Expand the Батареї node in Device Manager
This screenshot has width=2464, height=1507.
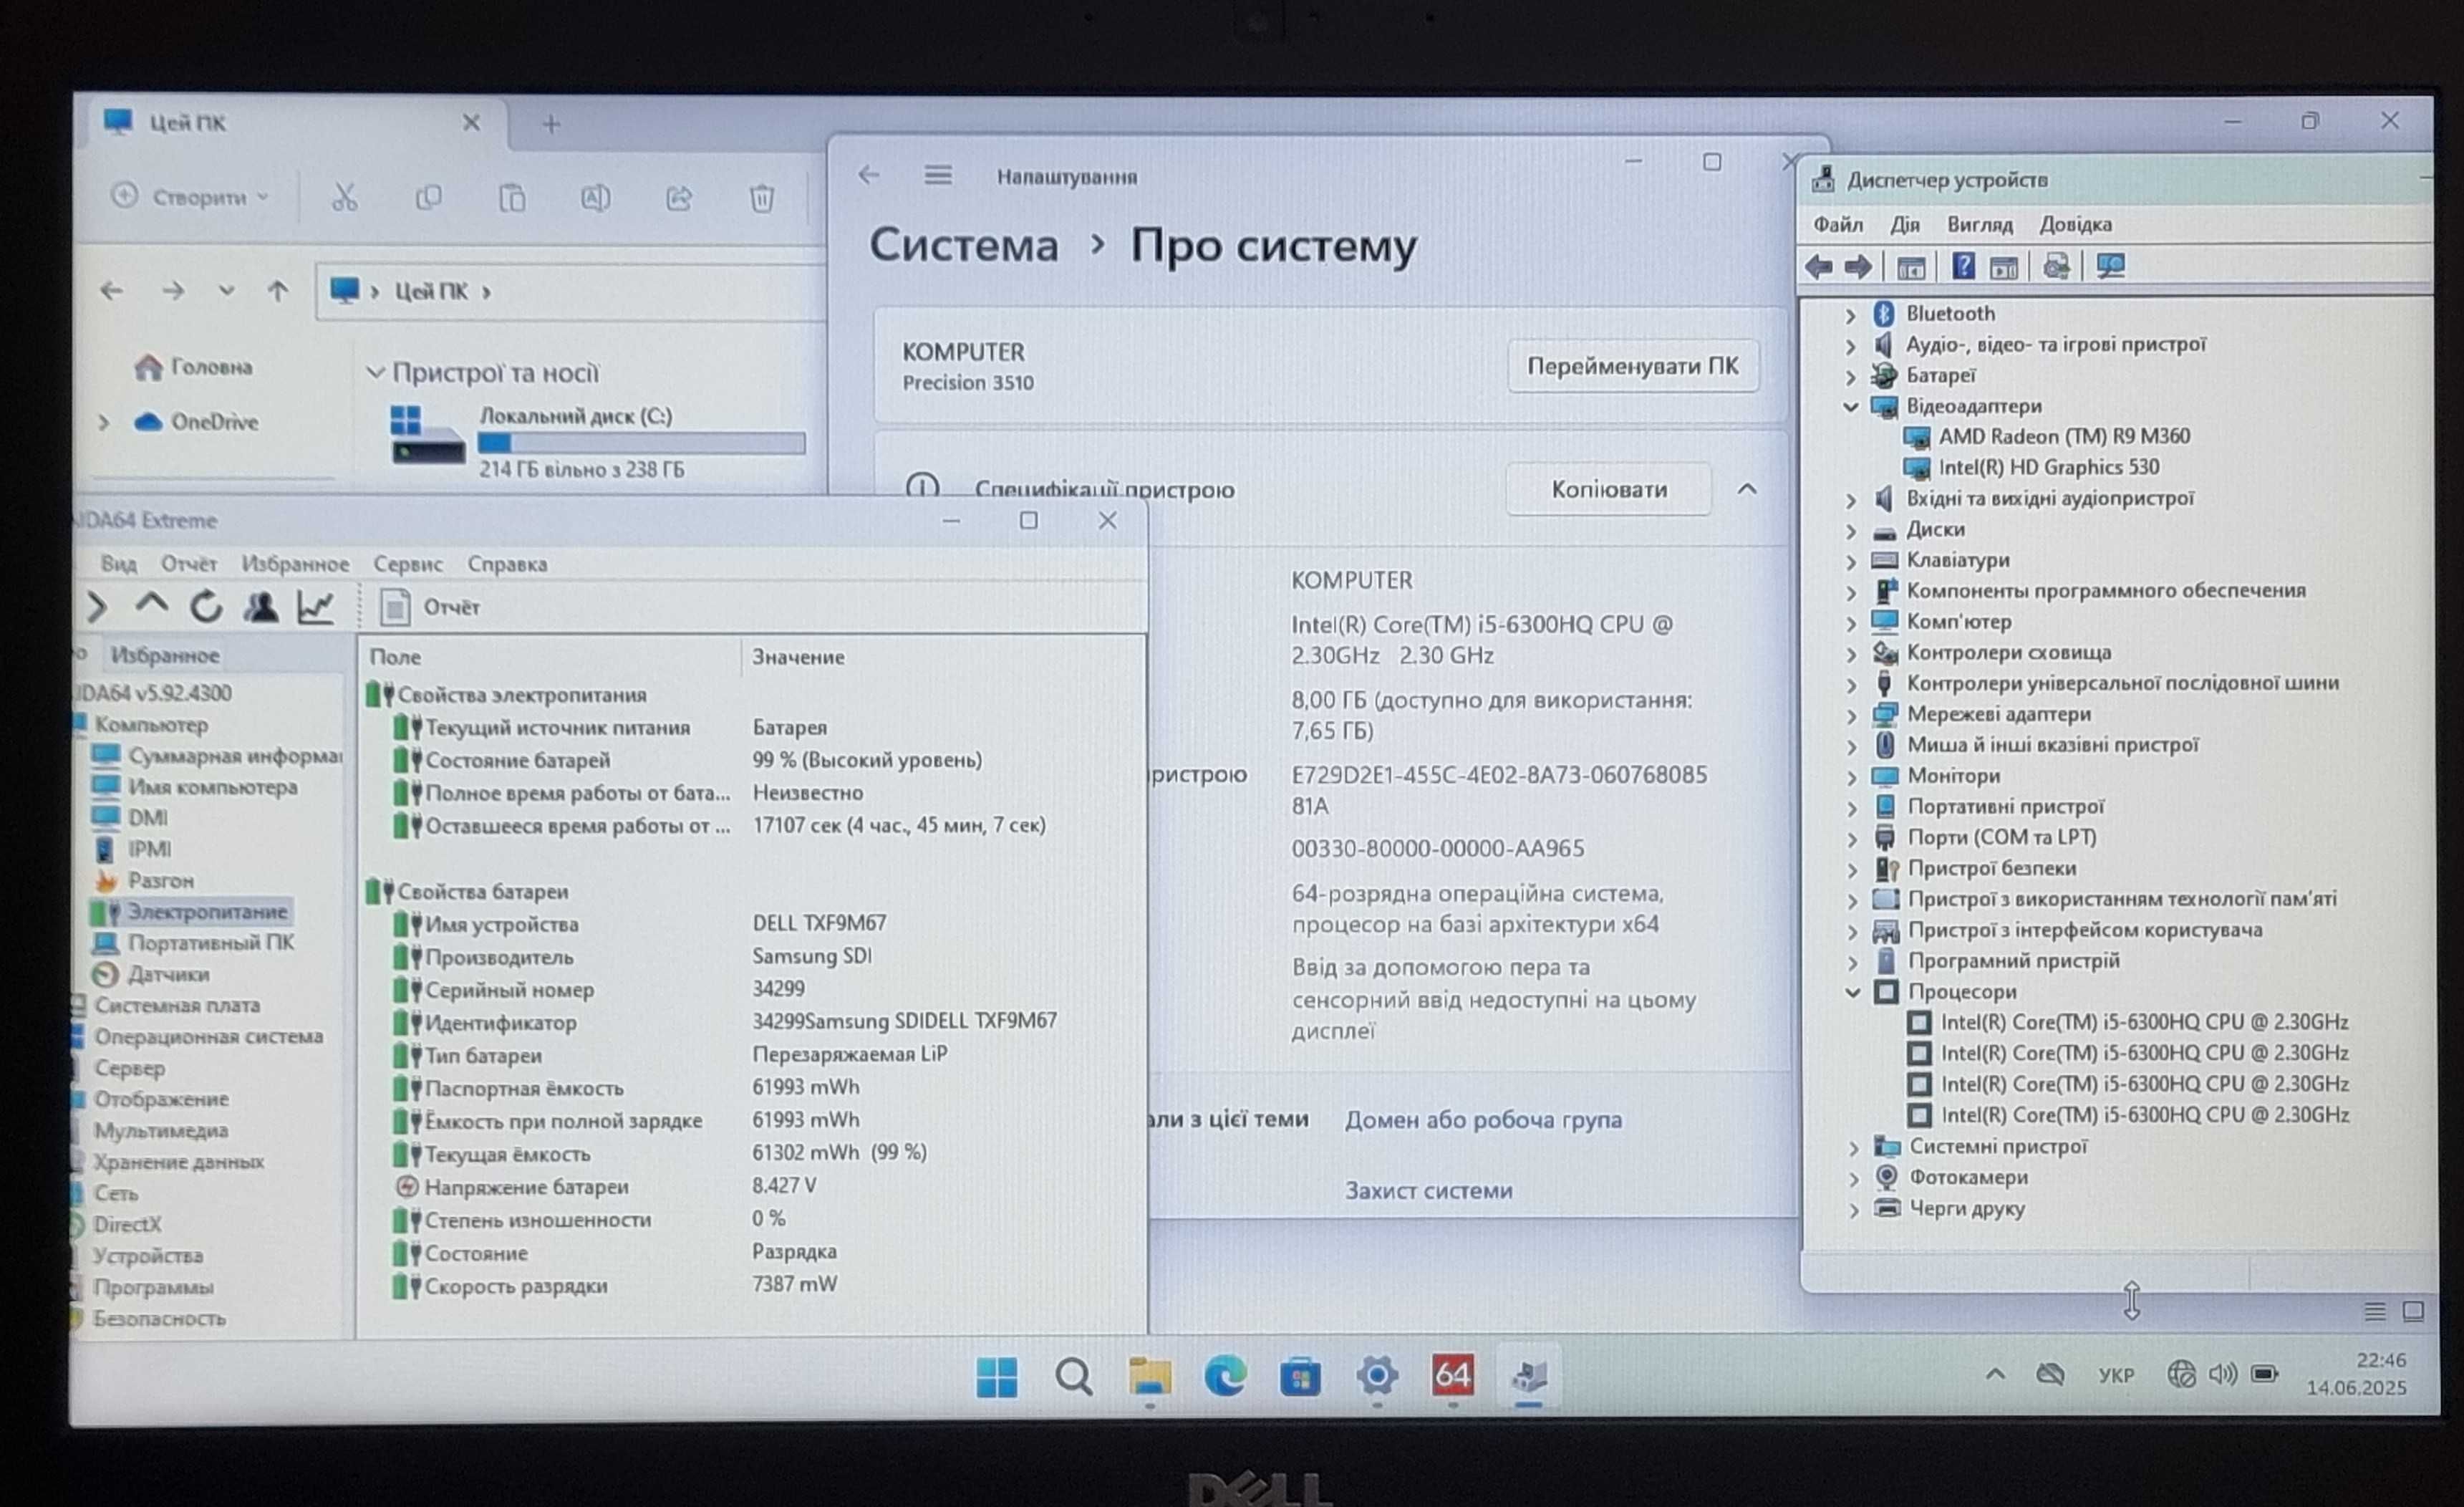click(1850, 377)
